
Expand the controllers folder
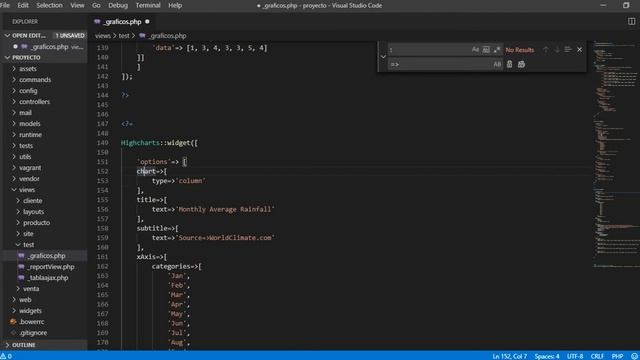tap(34, 102)
